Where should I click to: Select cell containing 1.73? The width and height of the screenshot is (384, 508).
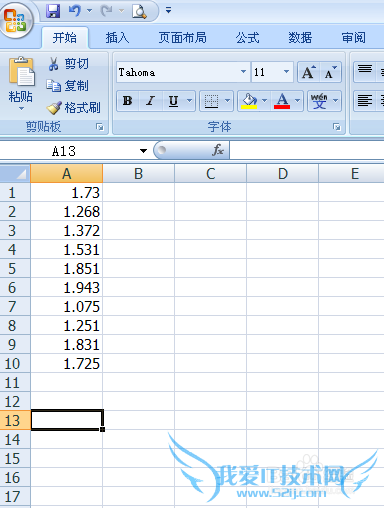[67, 192]
